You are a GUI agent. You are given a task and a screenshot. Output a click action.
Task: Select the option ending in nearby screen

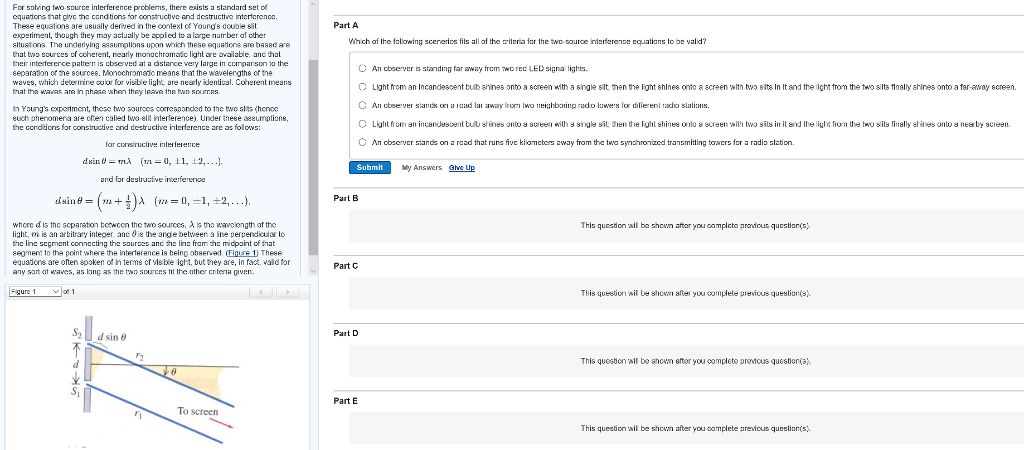click(x=362, y=122)
